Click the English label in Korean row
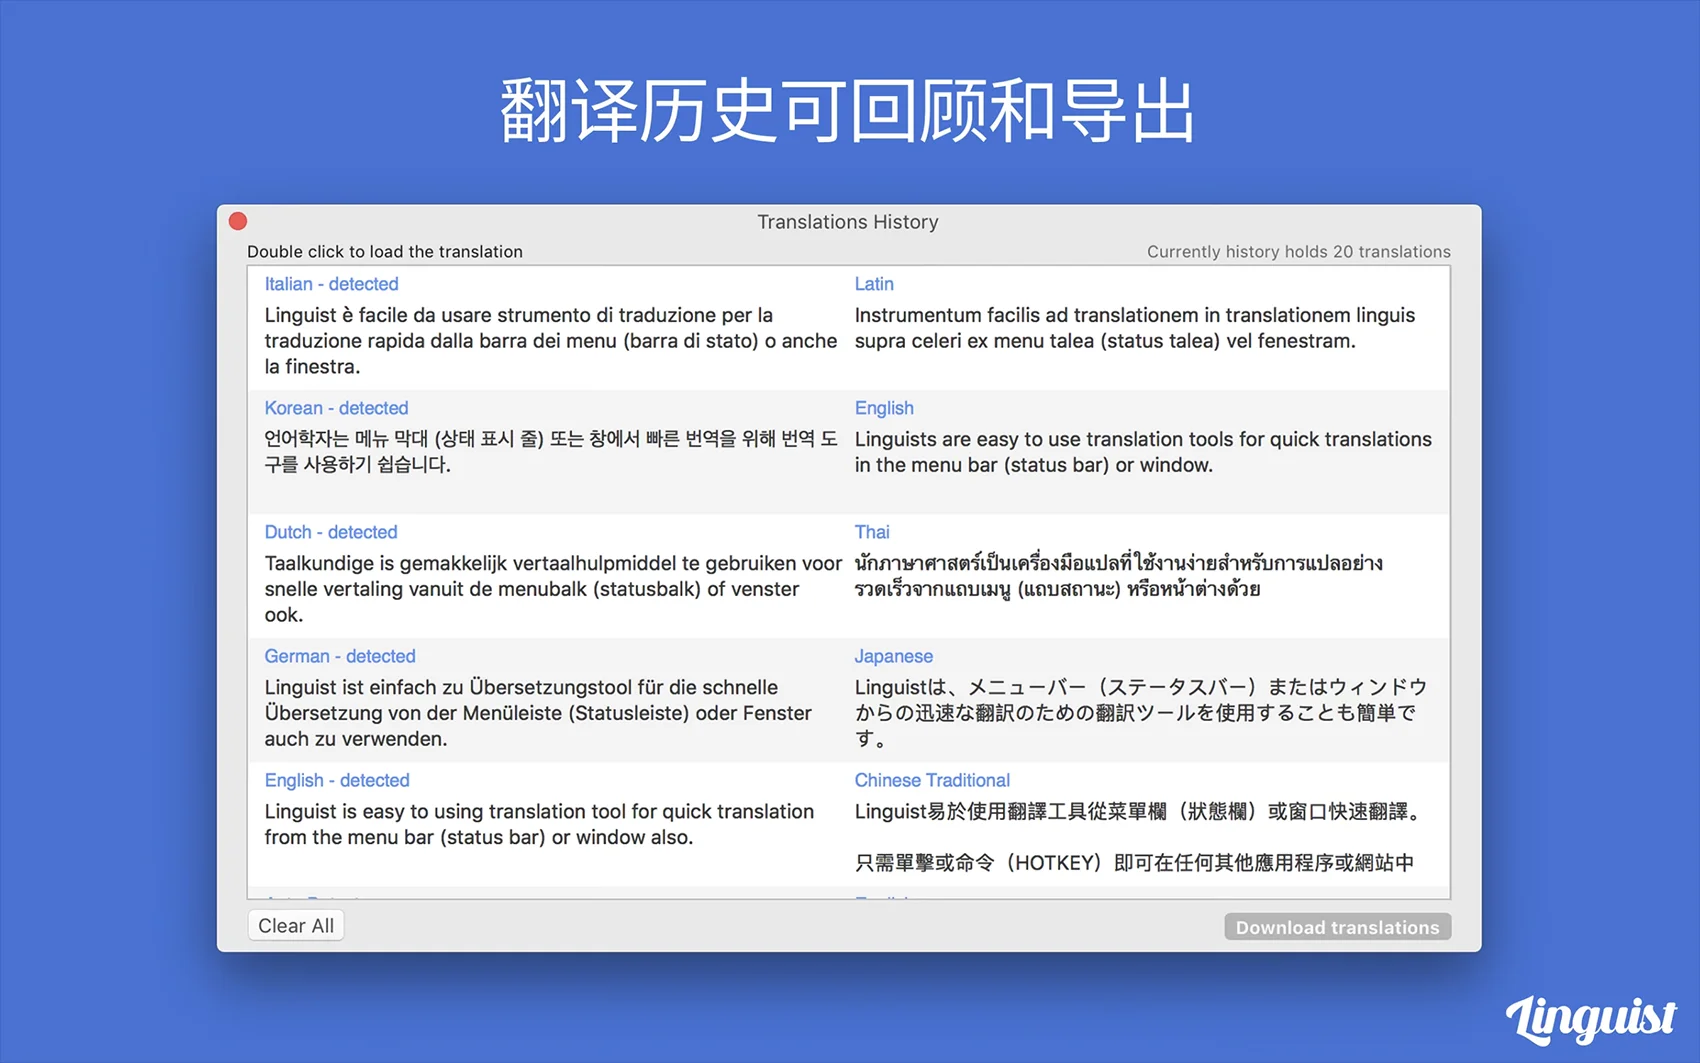The image size is (1700, 1063). pos(884,408)
